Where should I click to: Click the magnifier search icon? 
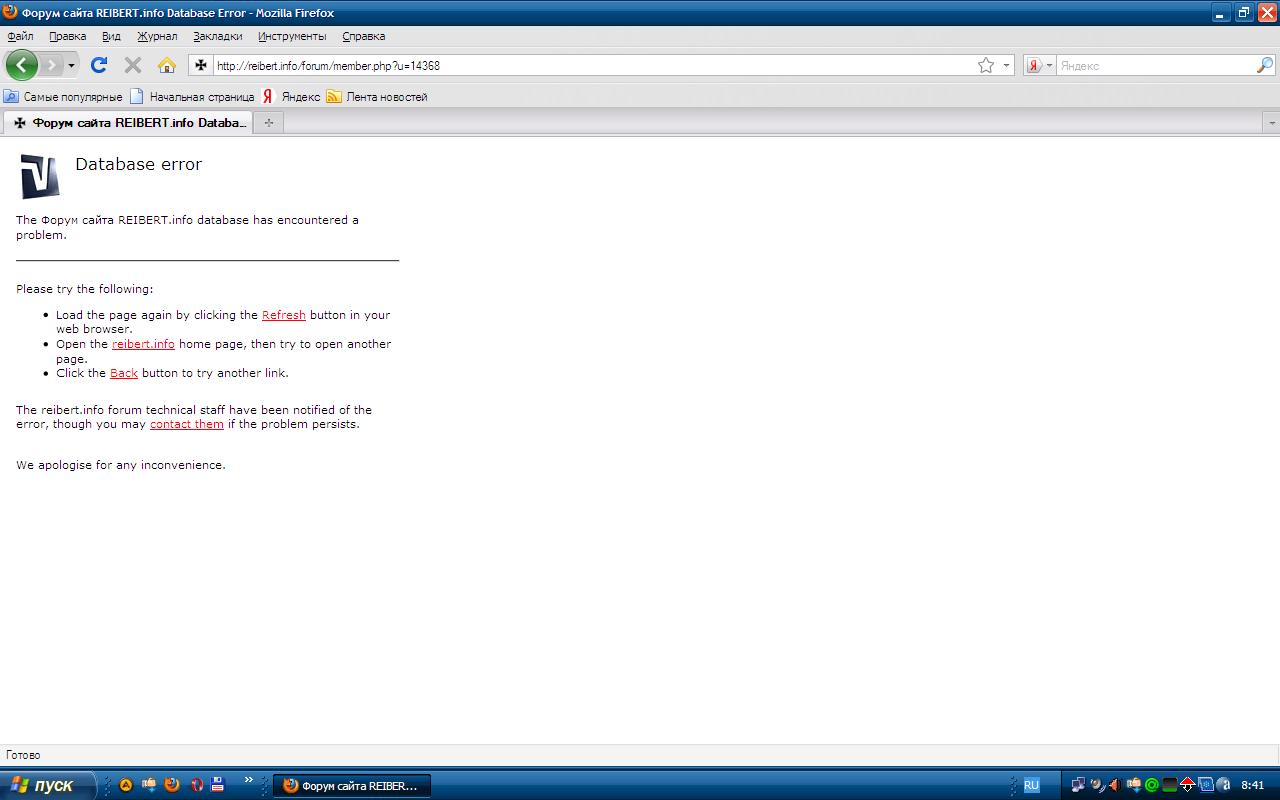point(1265,65)
